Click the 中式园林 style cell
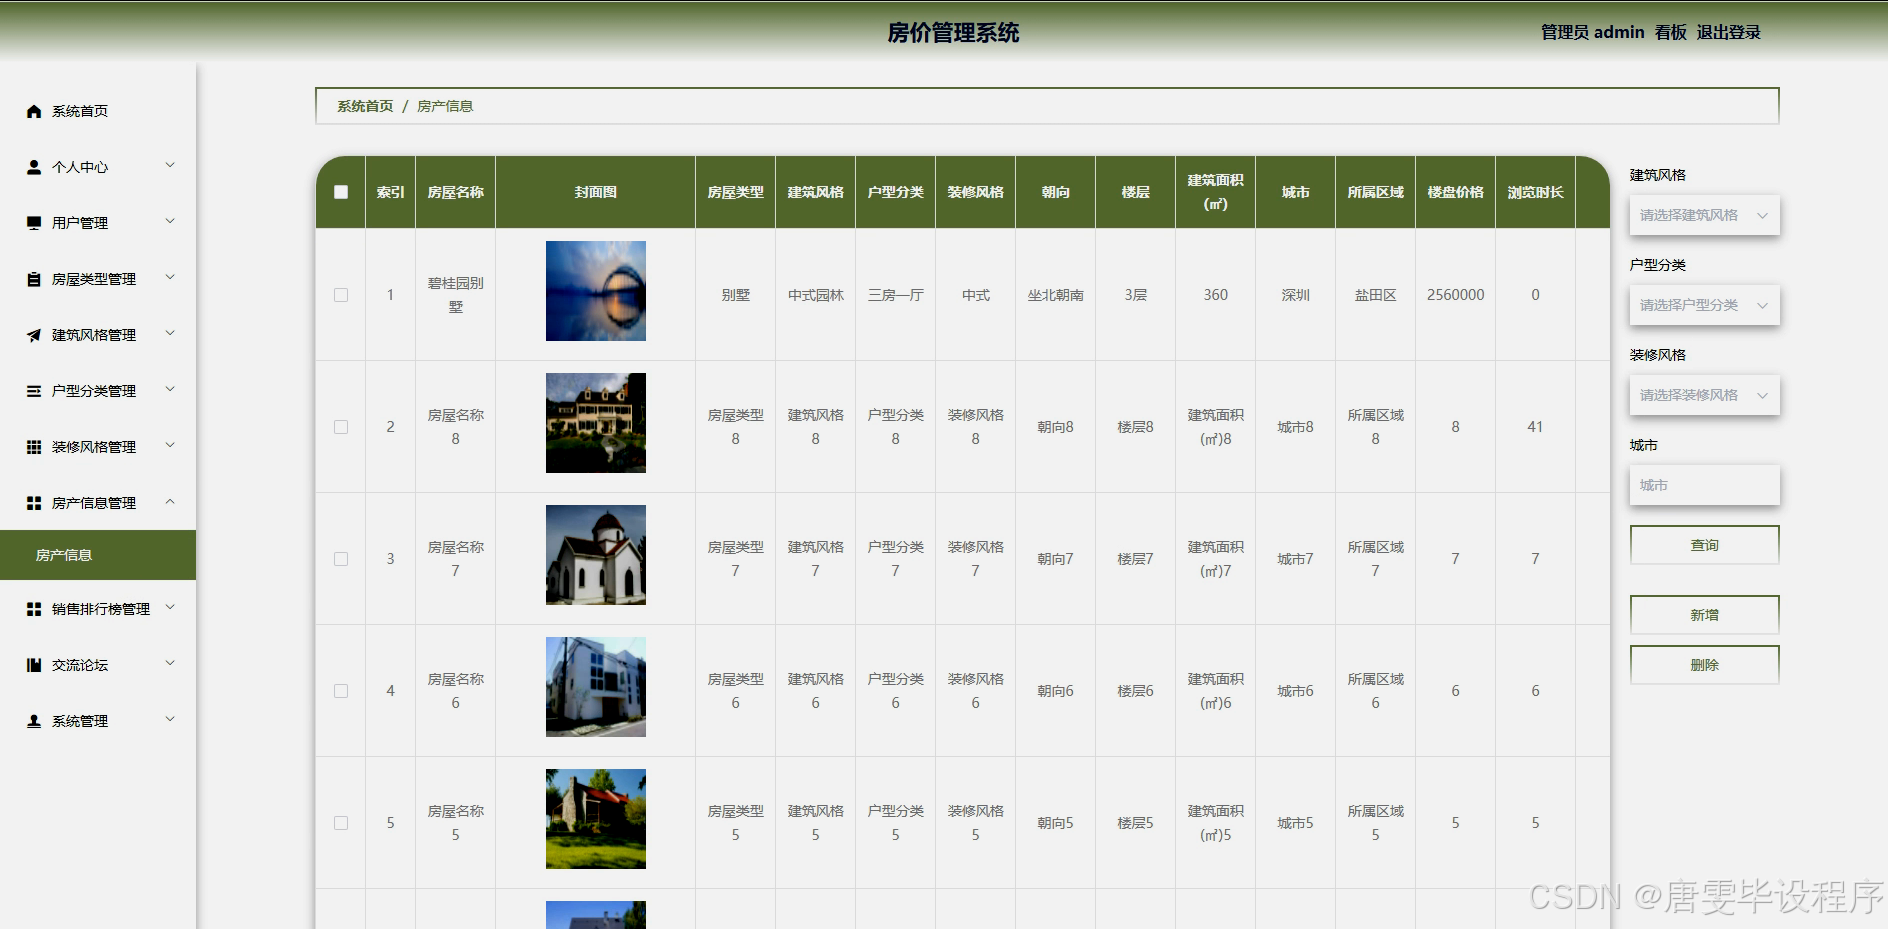This screenshot has height=929, width=1888. (x=816, y=295)
